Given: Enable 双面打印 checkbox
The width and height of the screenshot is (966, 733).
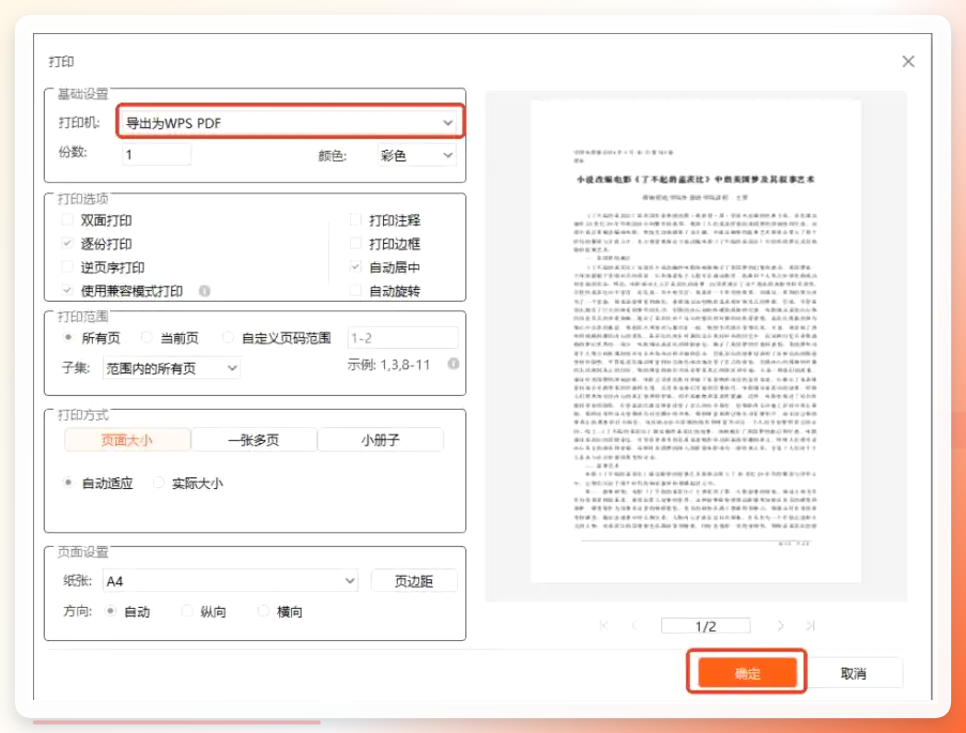Looking at the screenshot, I should (68, 220).
